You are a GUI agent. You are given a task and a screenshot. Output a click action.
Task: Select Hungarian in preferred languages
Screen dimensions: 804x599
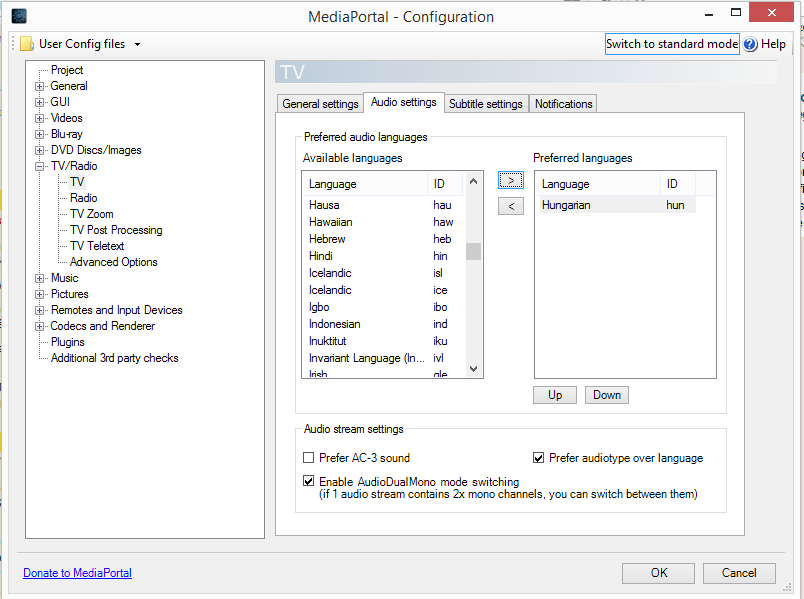(x=617, y=205)
